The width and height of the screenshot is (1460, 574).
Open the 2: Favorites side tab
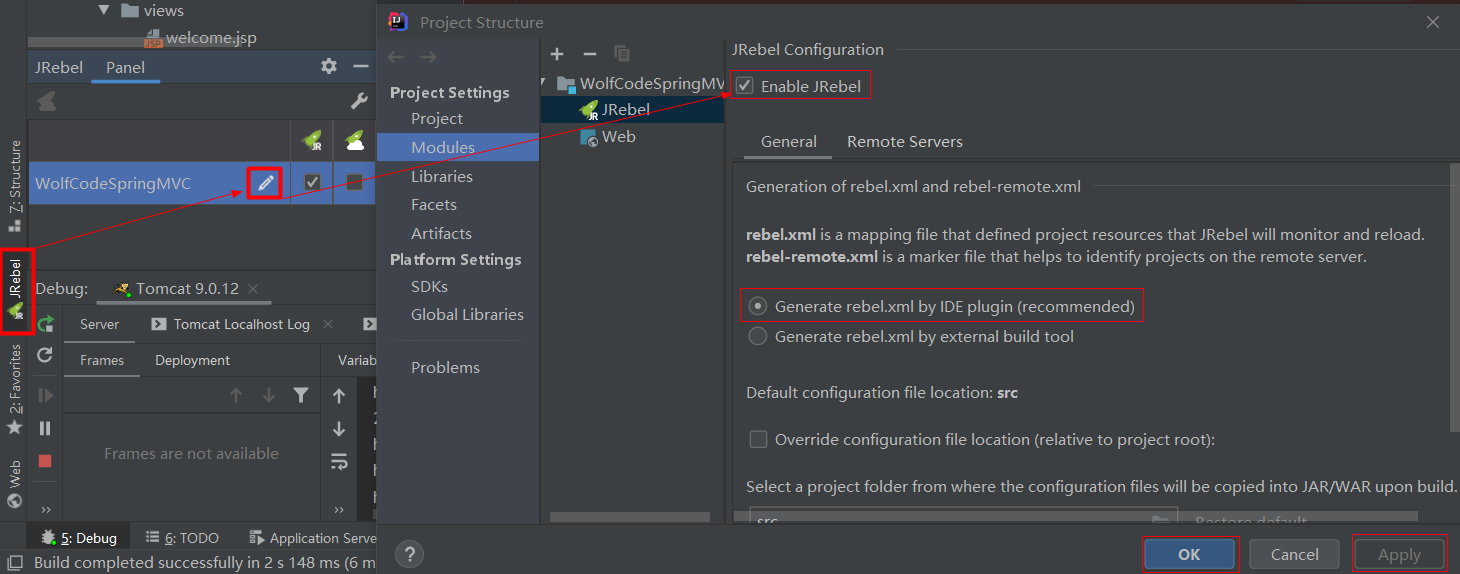14,389
